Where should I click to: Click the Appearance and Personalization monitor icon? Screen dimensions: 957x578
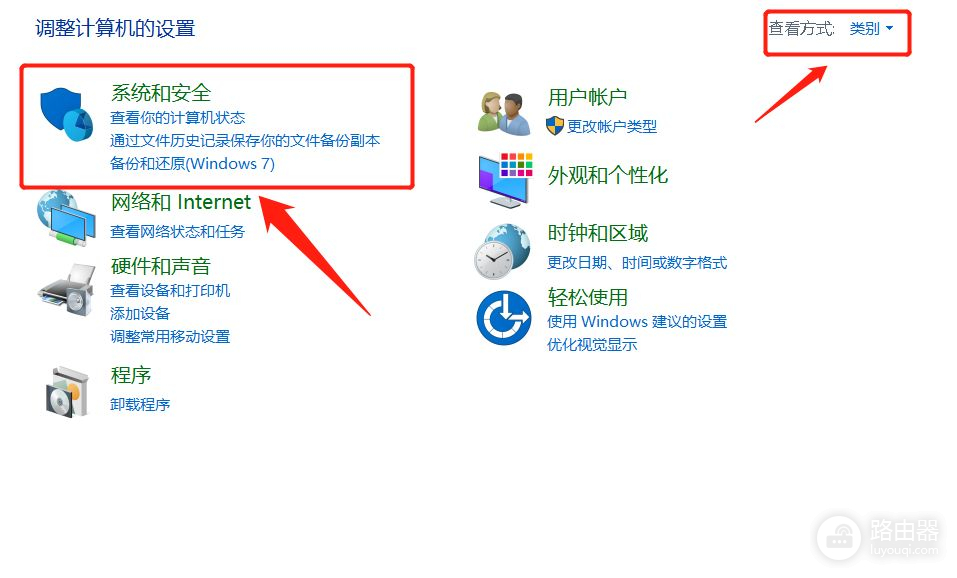(505, 180)
